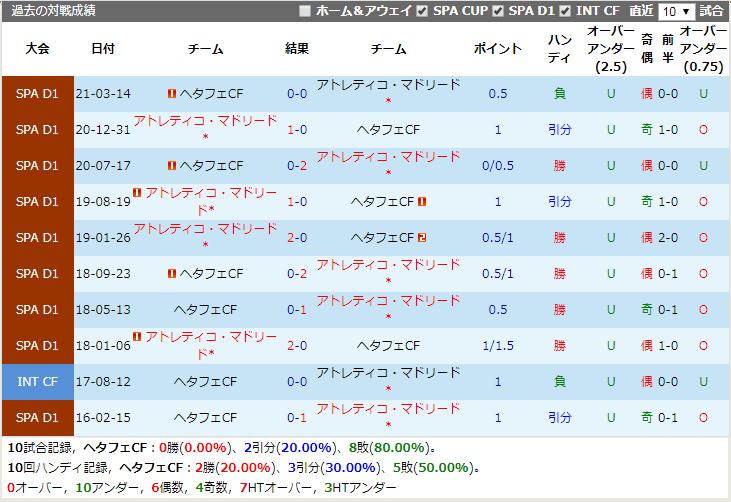Image resolution: width=731 pixels, height=502 pixels.
Task: Click the 0.5/1 point value on 19-01-26
Action: tap(498, 238)
